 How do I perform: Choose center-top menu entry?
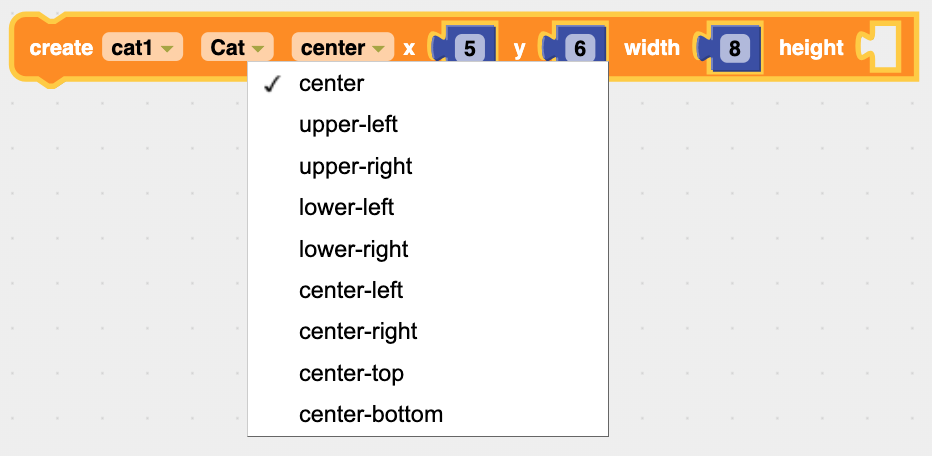pyautogui.click(x=427, y=373)
